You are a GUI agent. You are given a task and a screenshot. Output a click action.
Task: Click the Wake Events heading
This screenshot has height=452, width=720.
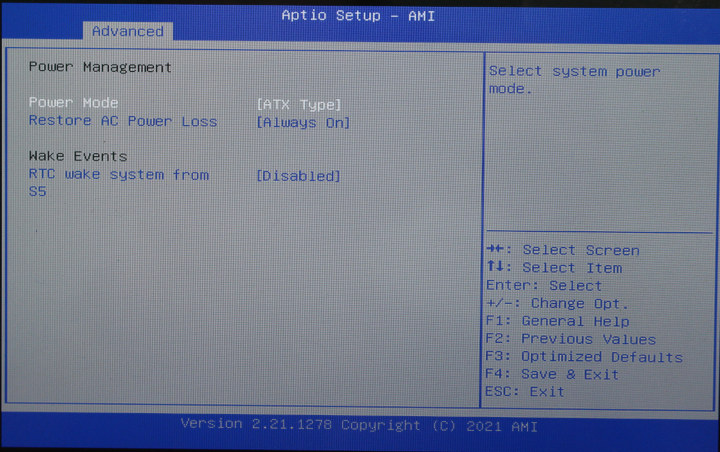(78, 156)
